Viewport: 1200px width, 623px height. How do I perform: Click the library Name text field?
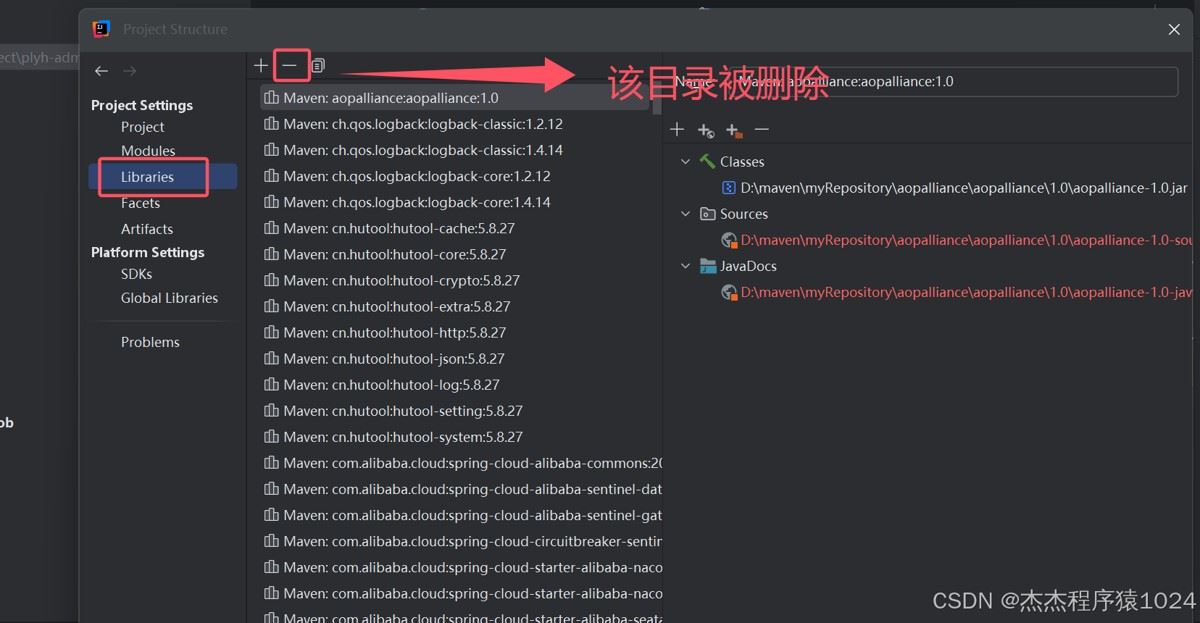tap(954, 82)
